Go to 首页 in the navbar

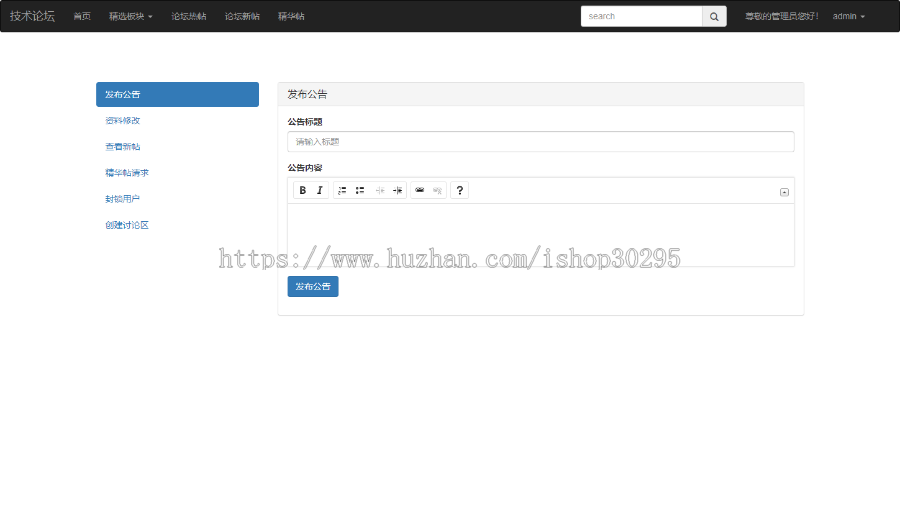82,17
